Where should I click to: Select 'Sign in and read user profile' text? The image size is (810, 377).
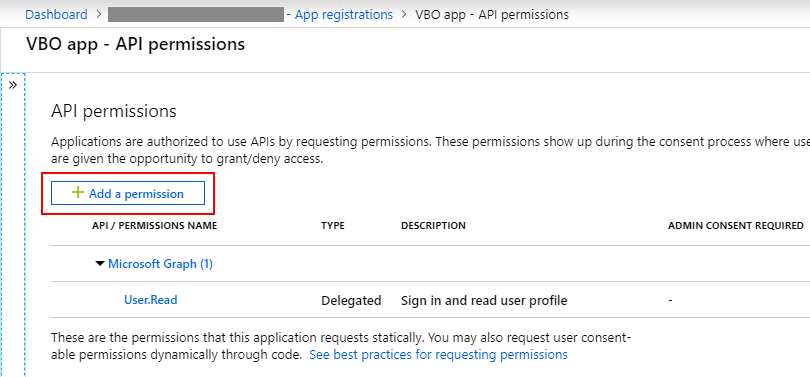click(x=484, y=301)
